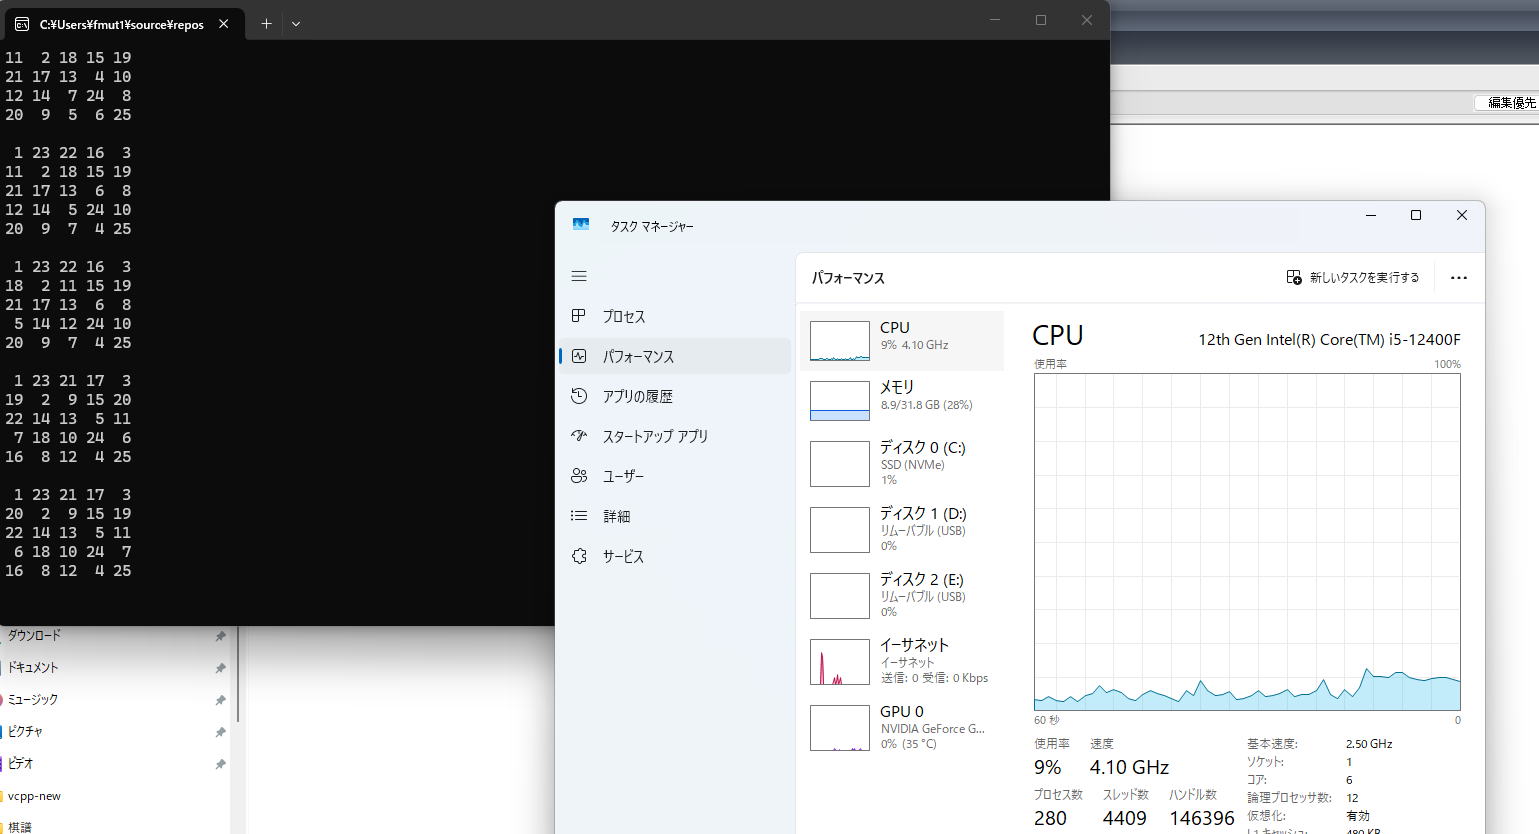Open スタートアップ アプリ in the sidebar

pos(654,437)
